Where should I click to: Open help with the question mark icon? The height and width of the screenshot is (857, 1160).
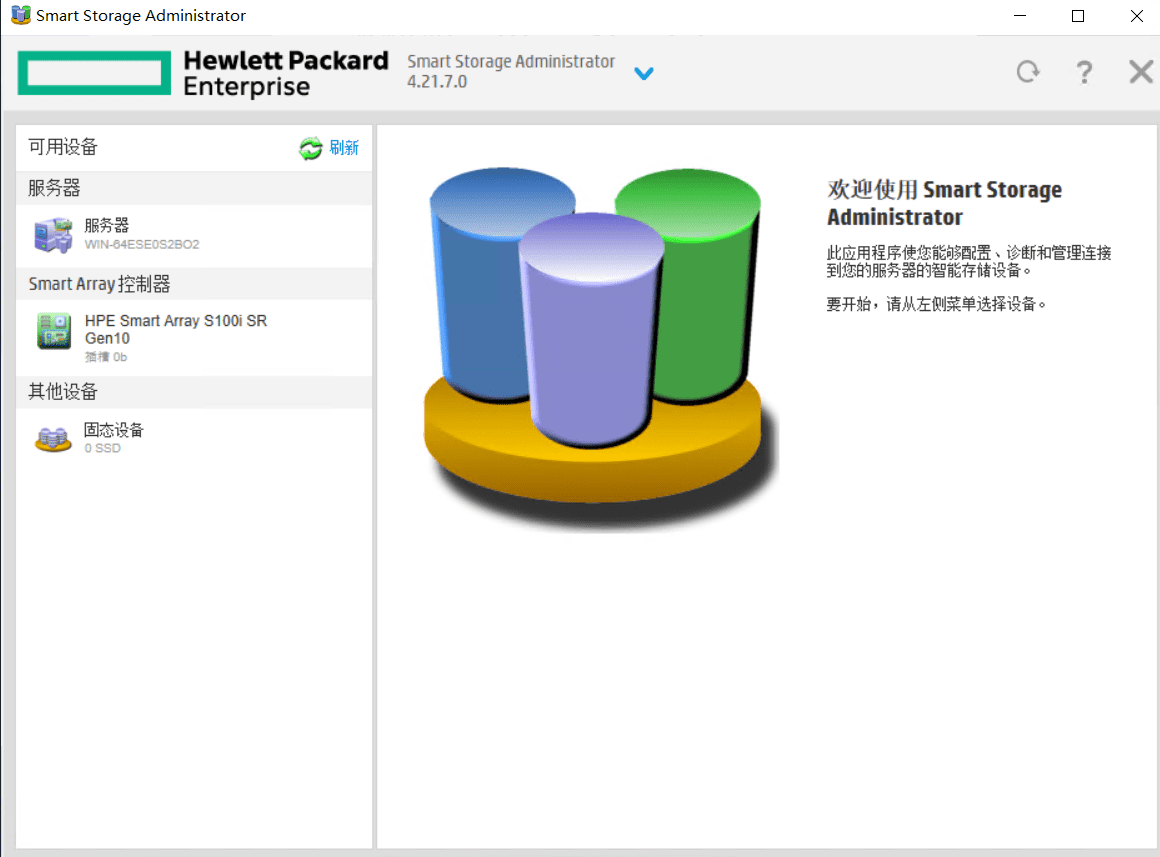[x=1083, y=72]
